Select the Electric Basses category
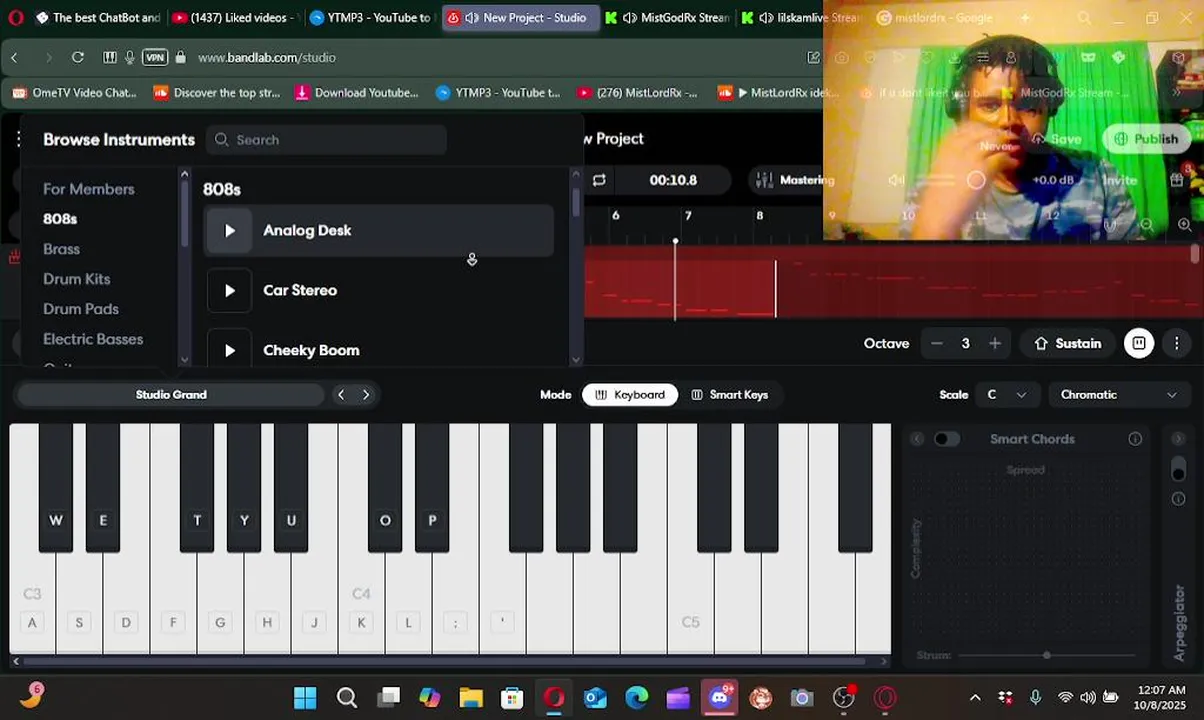 pyautogui.click(x=93, y=339)
